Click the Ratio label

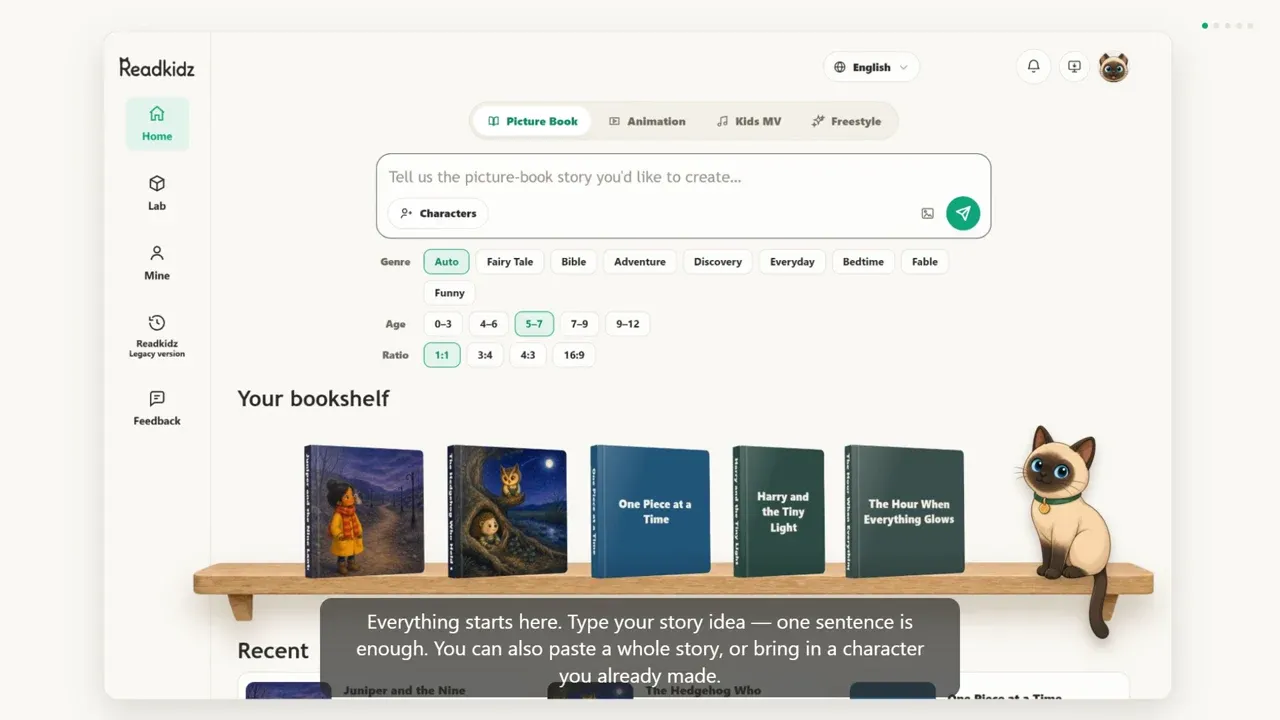[x=395, y=355]
